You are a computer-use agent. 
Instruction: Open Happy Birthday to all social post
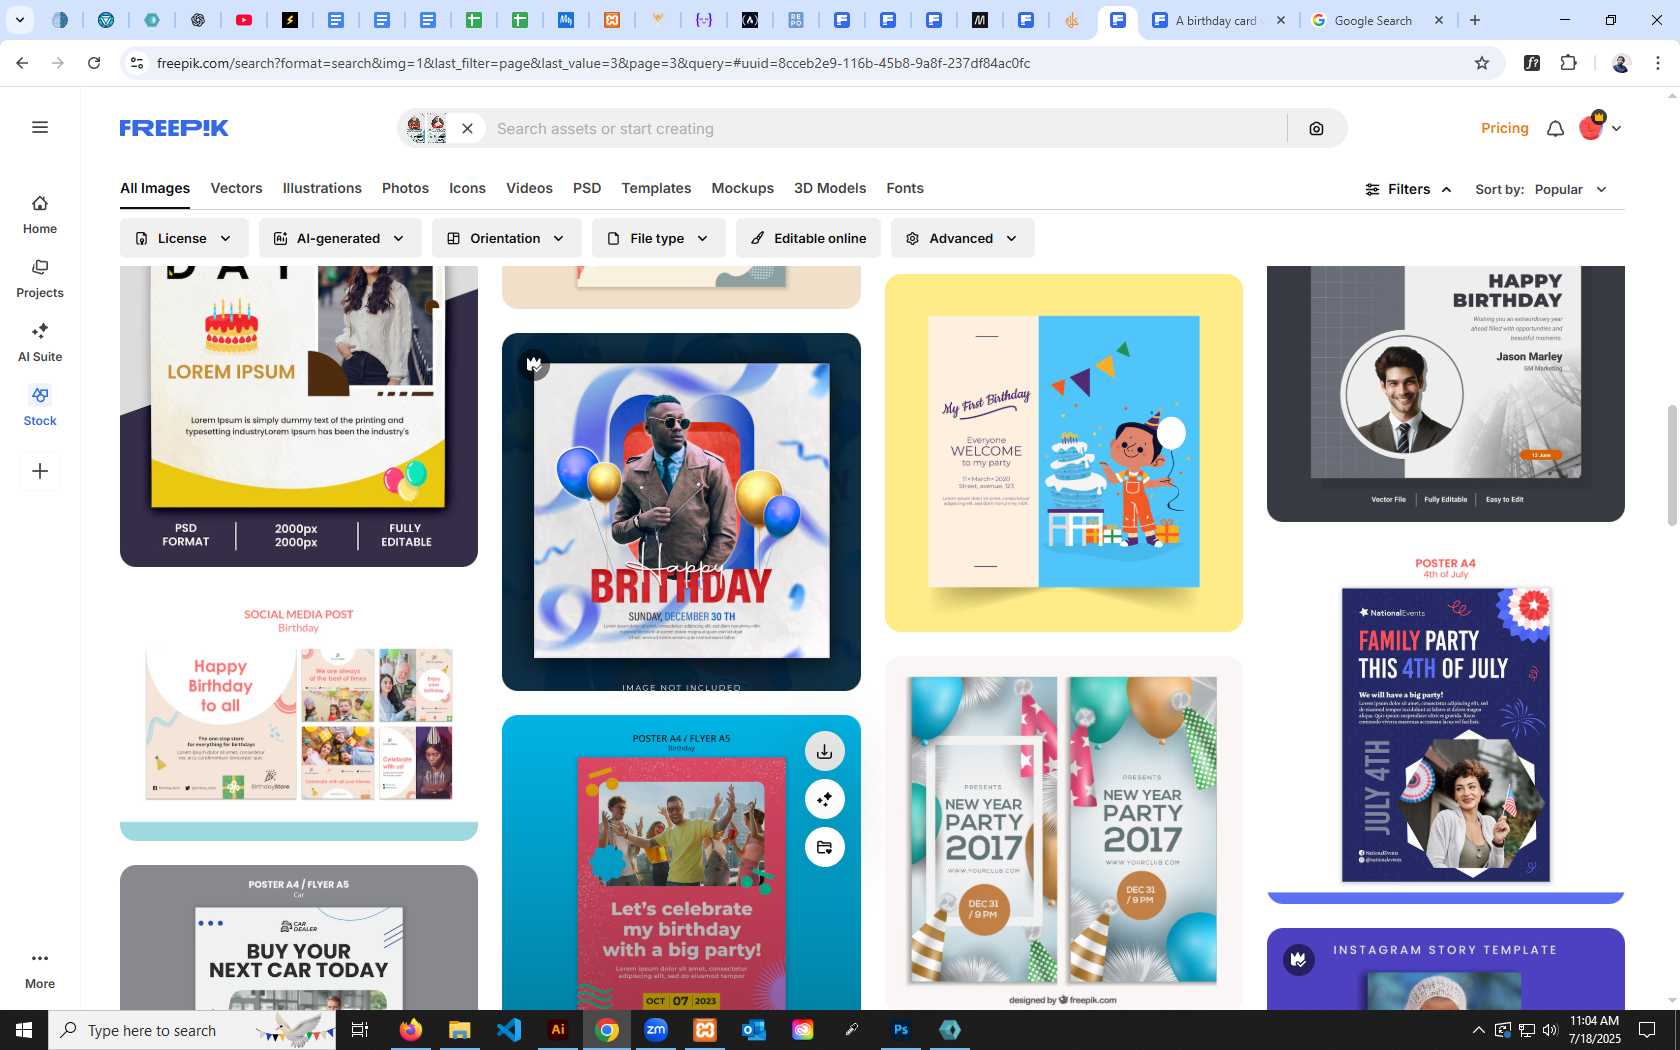[x=299, y=716]
